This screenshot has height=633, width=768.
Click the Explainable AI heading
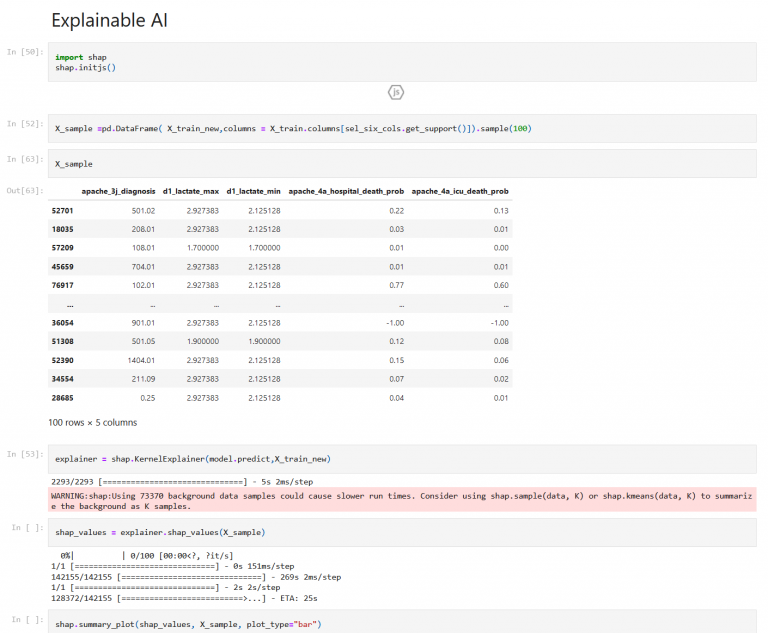[111, 20]
